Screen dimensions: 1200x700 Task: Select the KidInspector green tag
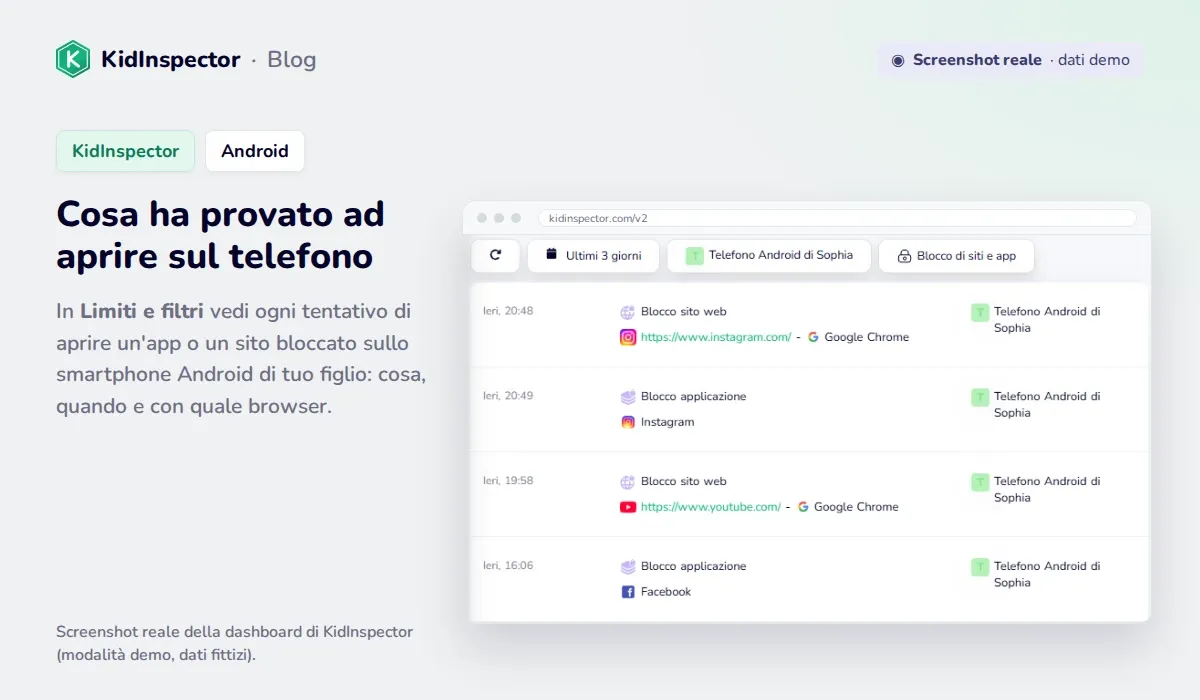pos(125,151)
